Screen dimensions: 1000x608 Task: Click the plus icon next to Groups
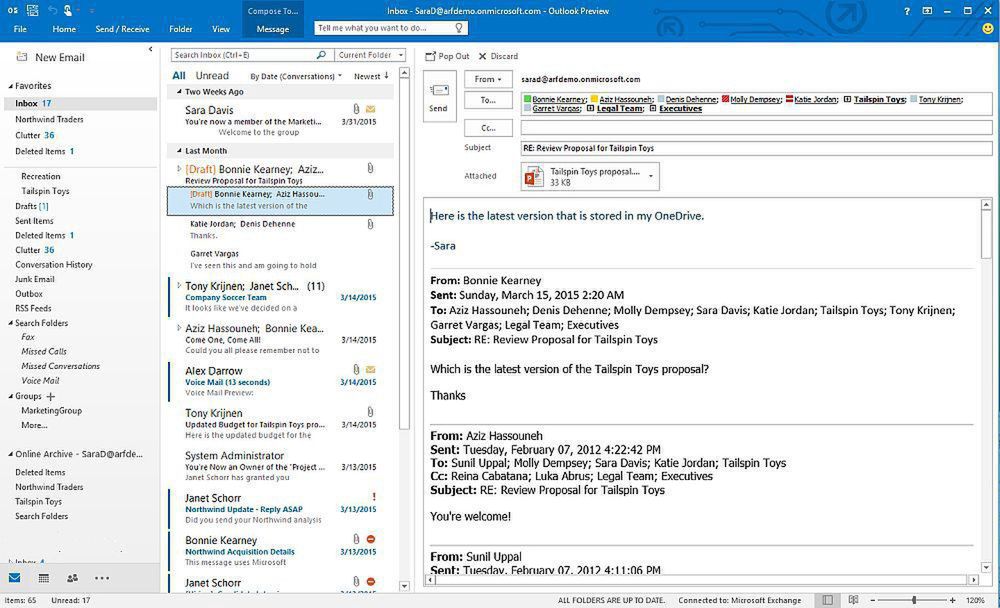coord(50,396)
